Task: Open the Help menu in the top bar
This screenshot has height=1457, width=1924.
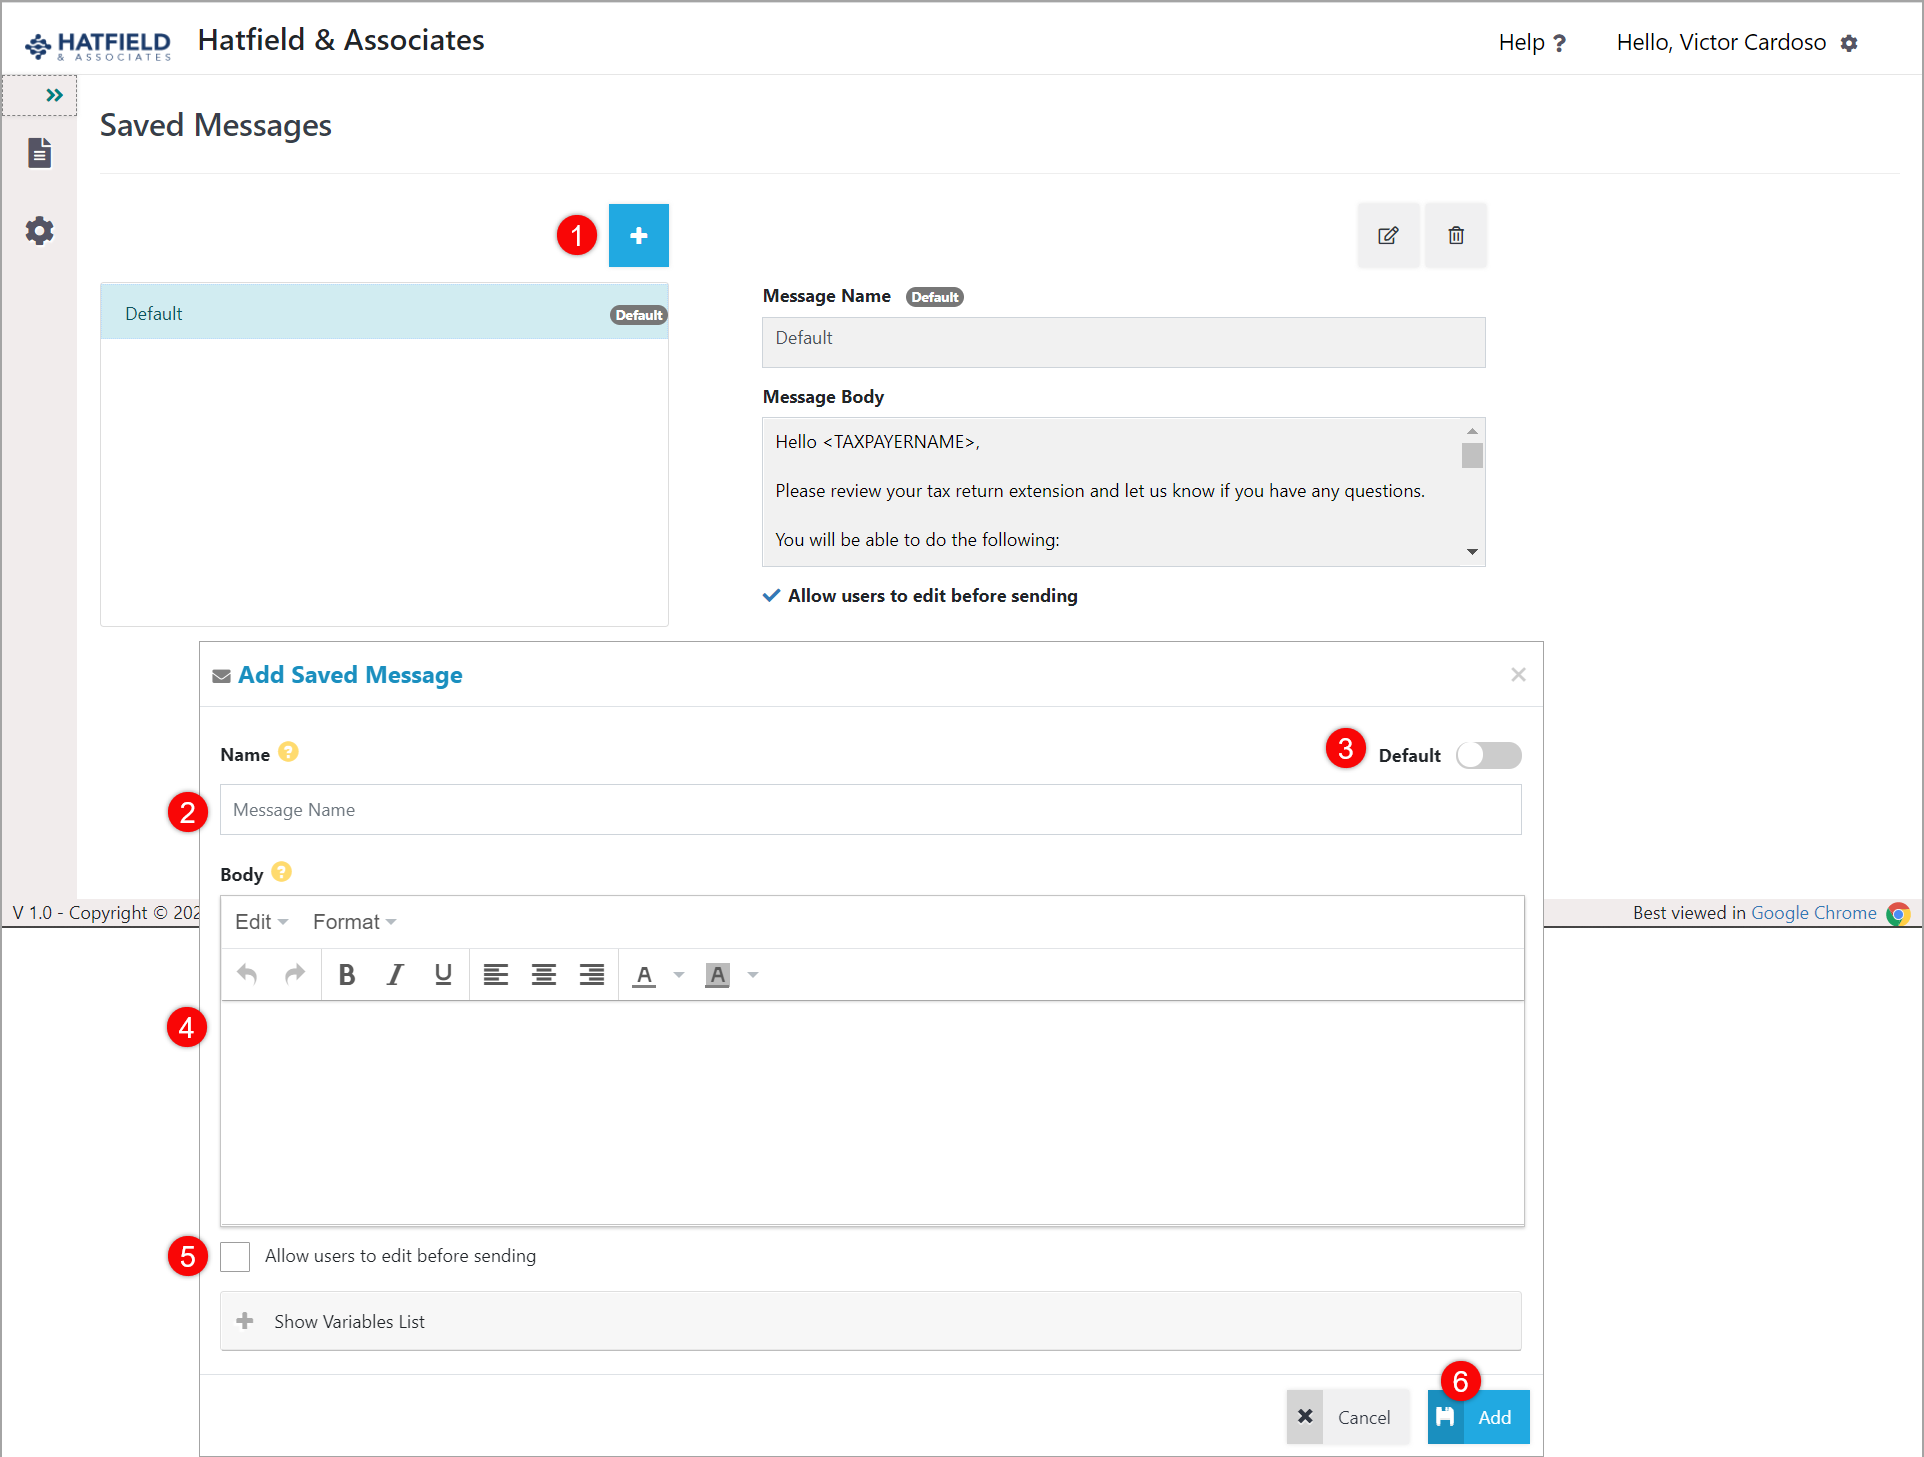Action: (1530, 42)
